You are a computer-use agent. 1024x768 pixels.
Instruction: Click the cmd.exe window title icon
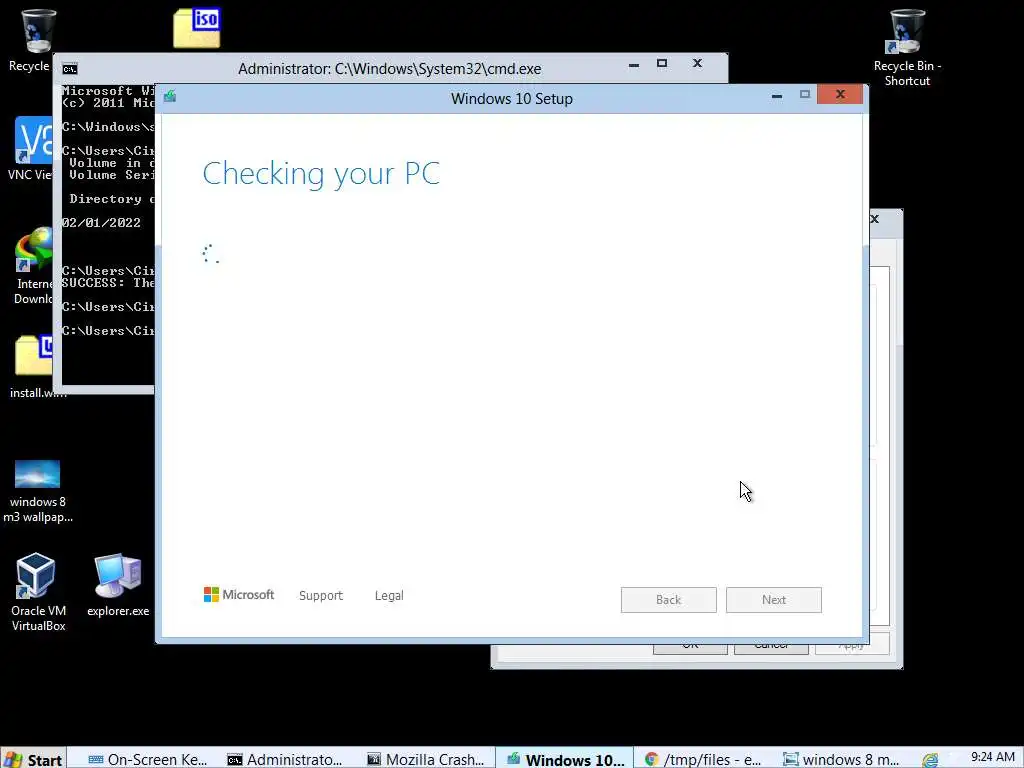70,69
